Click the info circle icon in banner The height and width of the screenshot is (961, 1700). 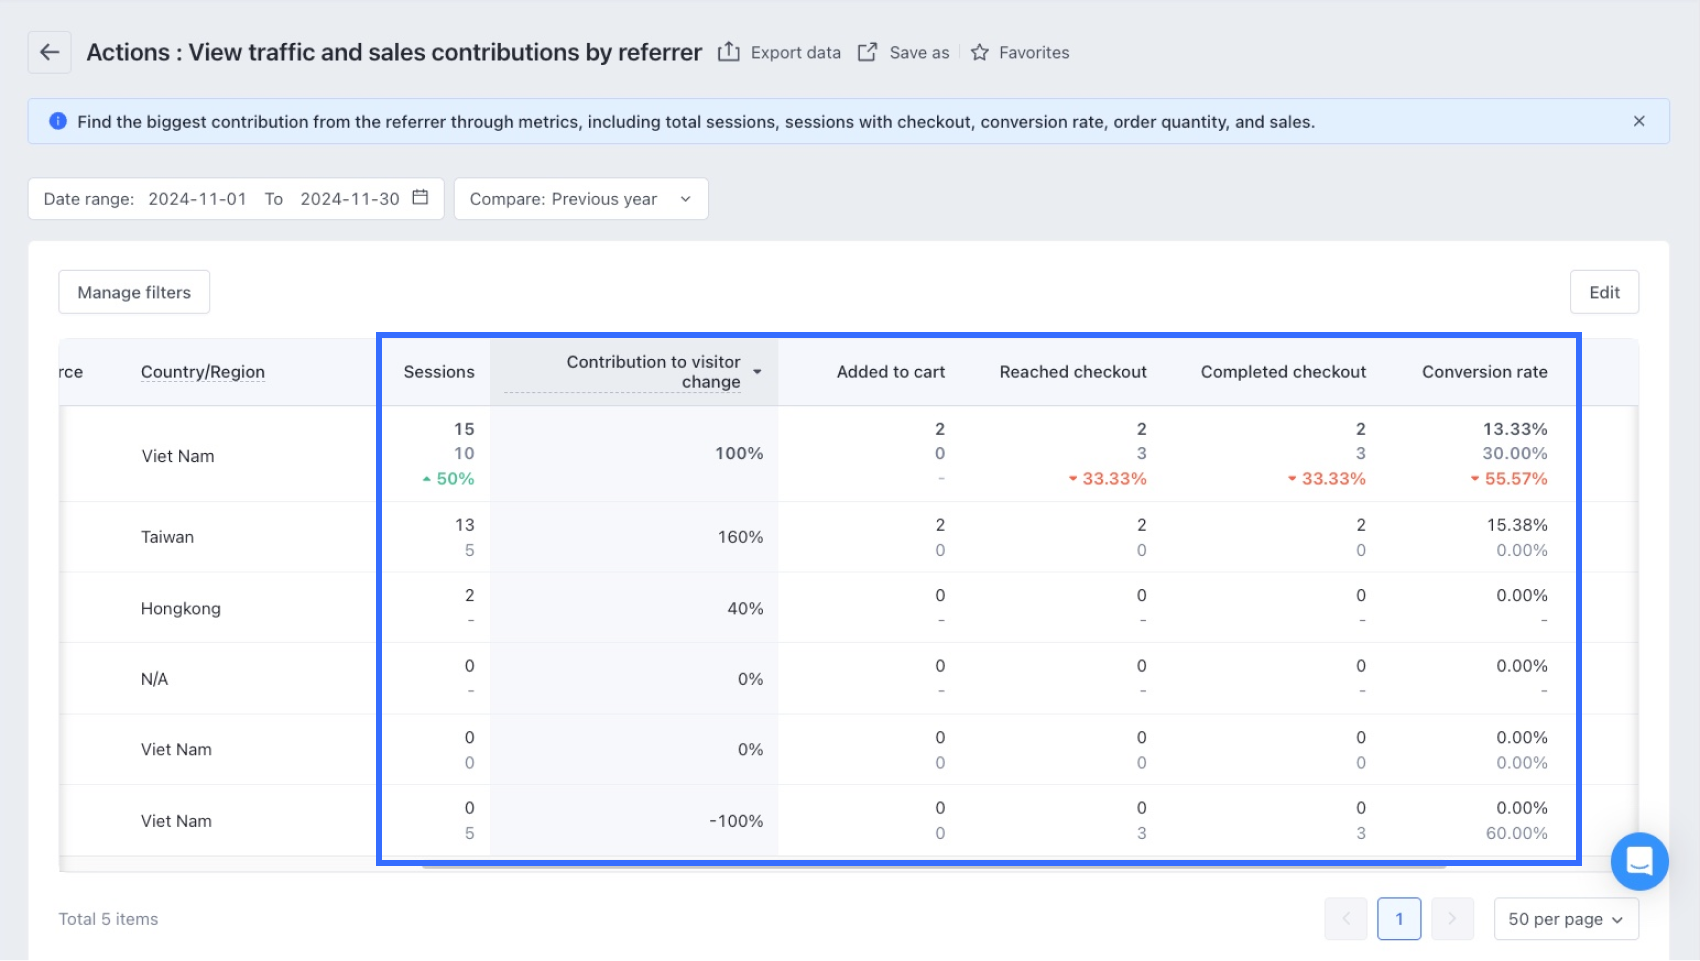pyautogui.click(x=58, y=121)
